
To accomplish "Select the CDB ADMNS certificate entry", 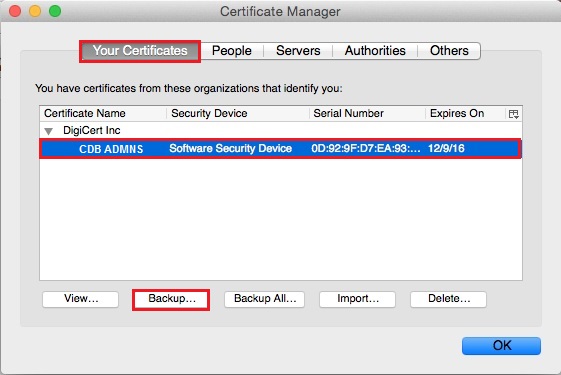I will point(111,149).
